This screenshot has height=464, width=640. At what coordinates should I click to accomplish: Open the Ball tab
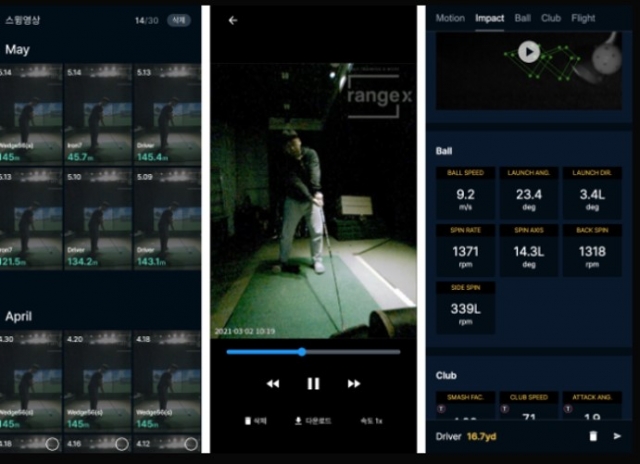click(x=522, y=18)
